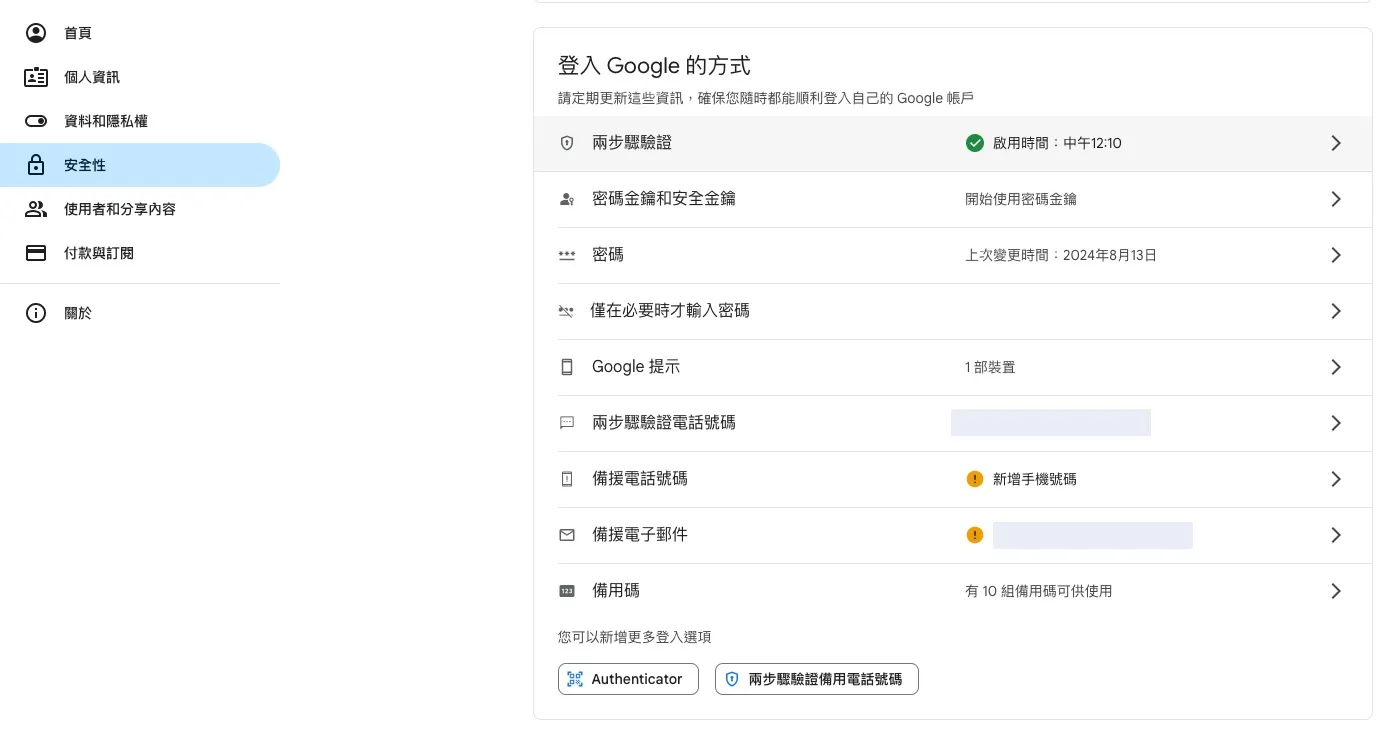
Task: Add the Authenticator sign-in option
Action: pyautogui.click(x=628, y=679)
